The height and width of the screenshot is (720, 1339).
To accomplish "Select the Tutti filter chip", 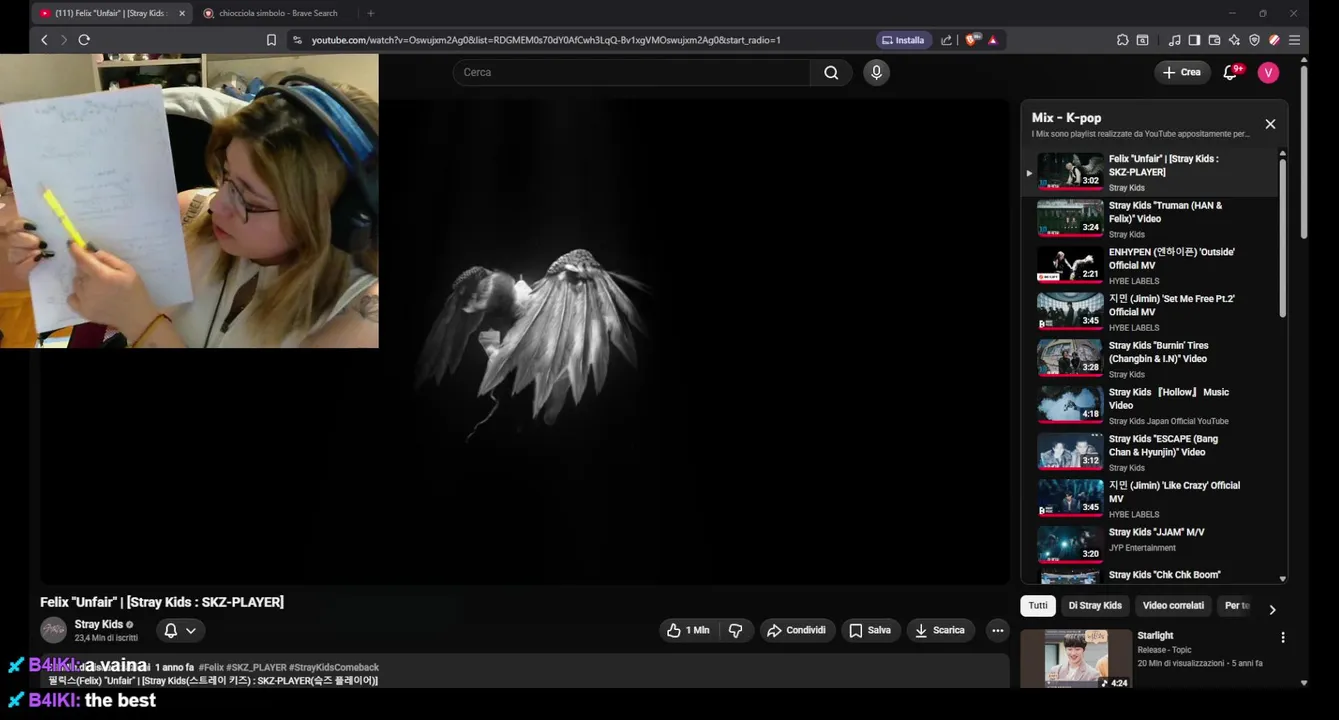I will click(x=1038, y=605).
